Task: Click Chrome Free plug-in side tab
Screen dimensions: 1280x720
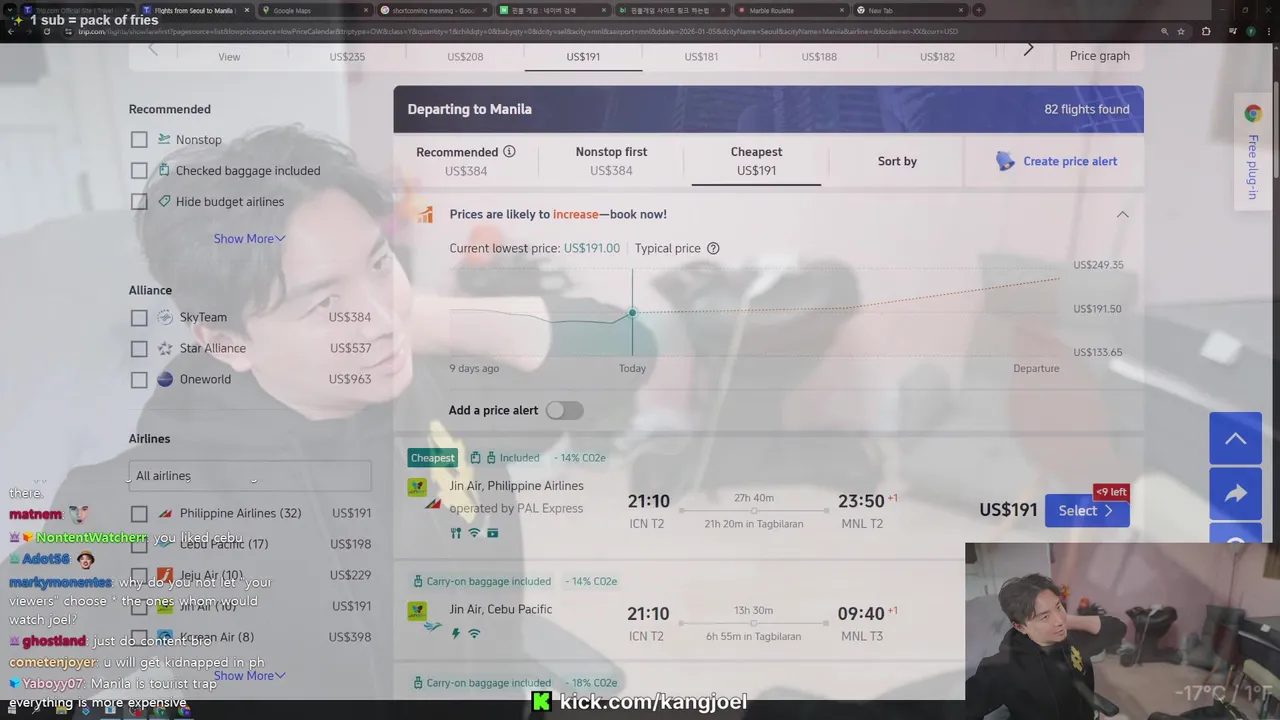Action: pyautogui.click(x=1252, y=152)
